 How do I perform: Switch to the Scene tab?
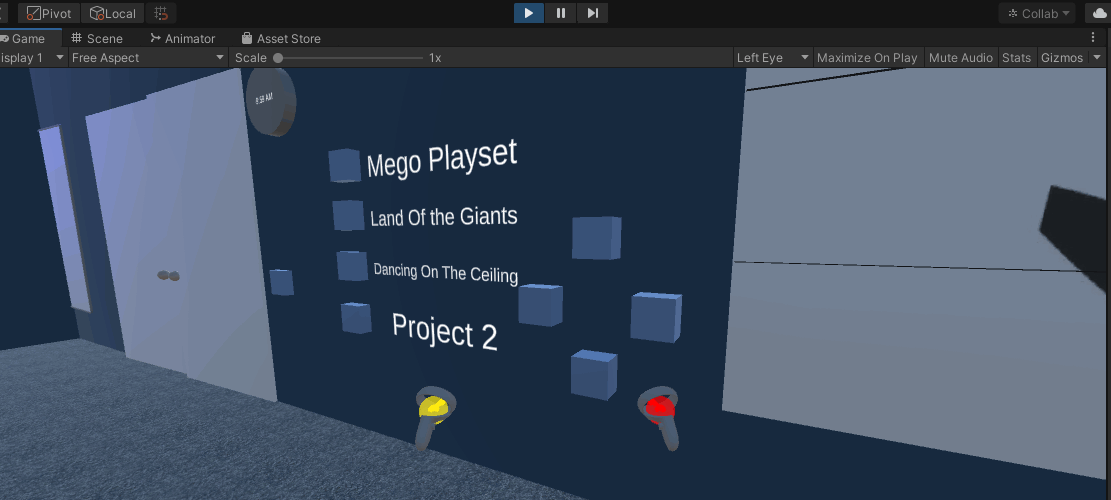[x=98, y=38]
